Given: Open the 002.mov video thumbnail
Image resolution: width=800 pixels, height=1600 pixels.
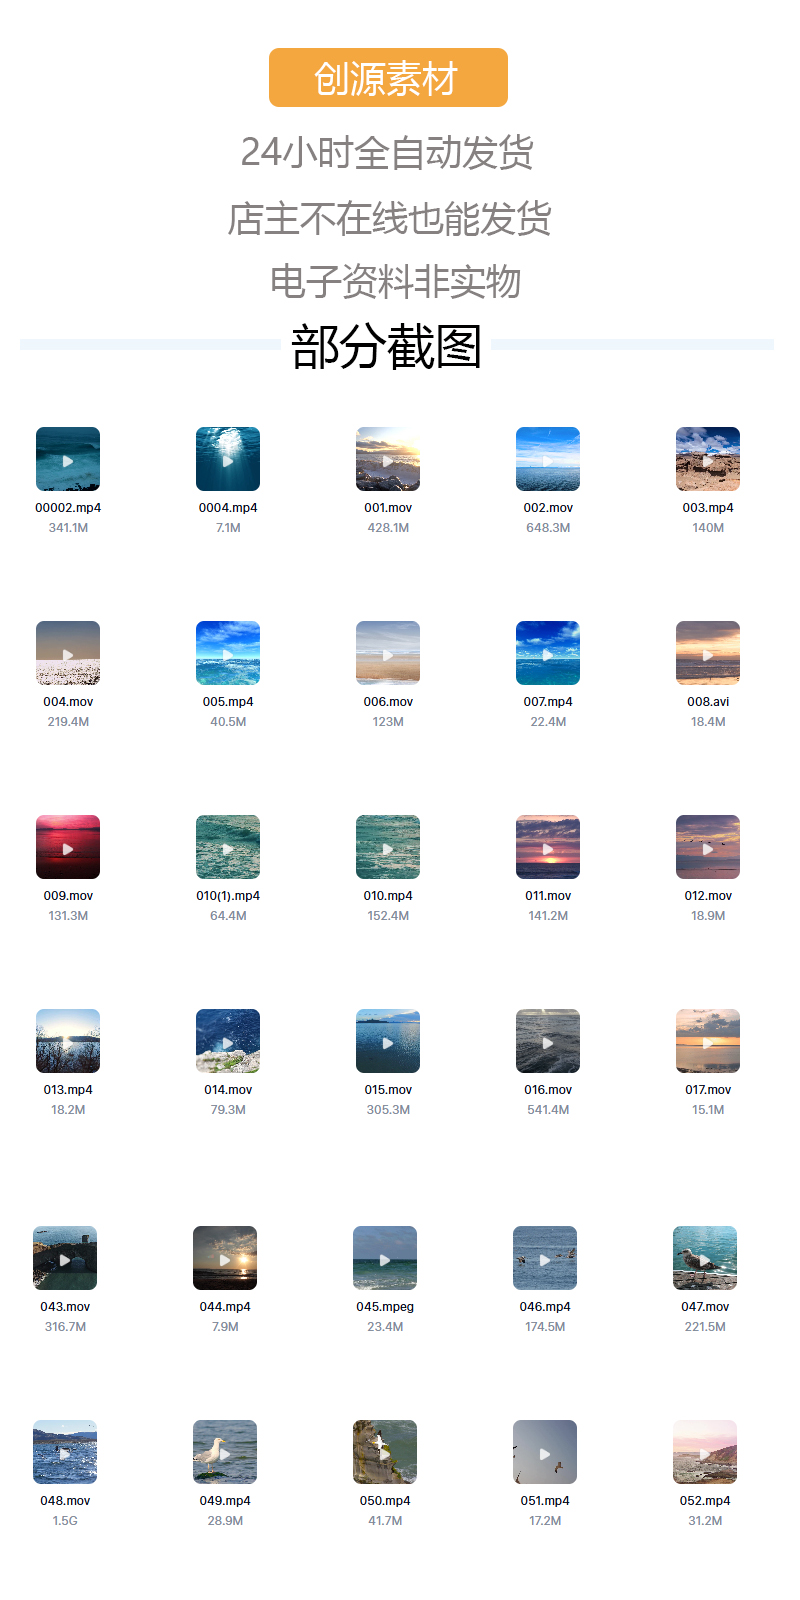Looking at the screenshot, I should click(x=548, y=459).
